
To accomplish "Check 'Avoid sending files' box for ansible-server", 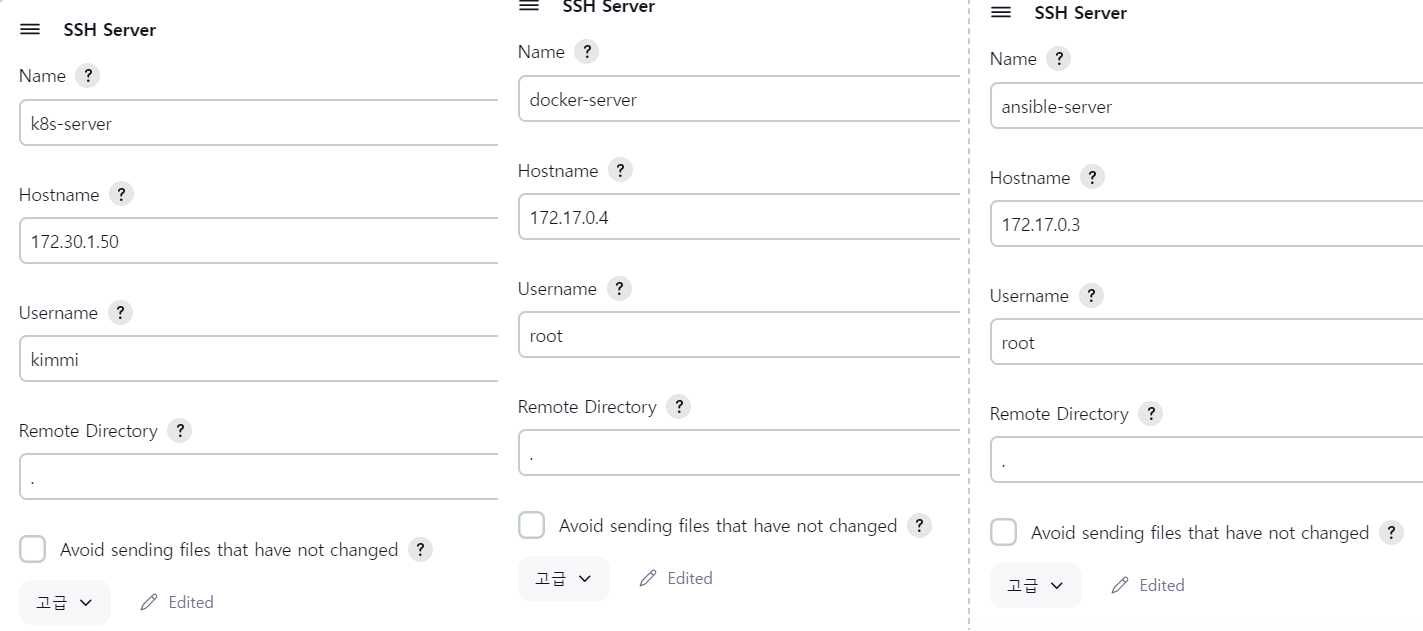I will 1004,532.
